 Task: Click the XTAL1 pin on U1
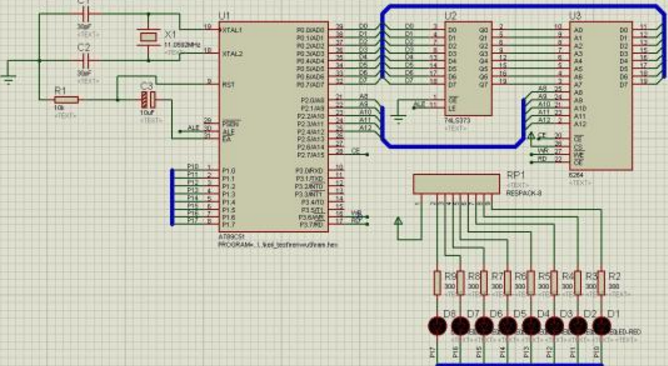tap(232, 30)
